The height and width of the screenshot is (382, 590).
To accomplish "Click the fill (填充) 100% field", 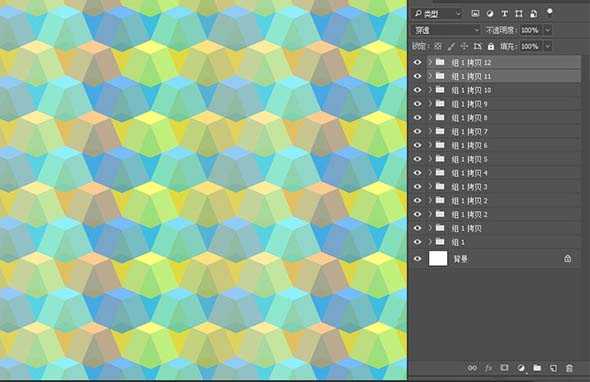I will tap(530, 46).
